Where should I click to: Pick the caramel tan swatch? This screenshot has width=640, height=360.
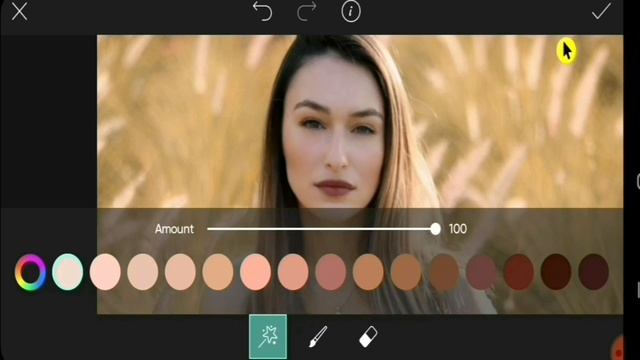(x=368, y=272)
